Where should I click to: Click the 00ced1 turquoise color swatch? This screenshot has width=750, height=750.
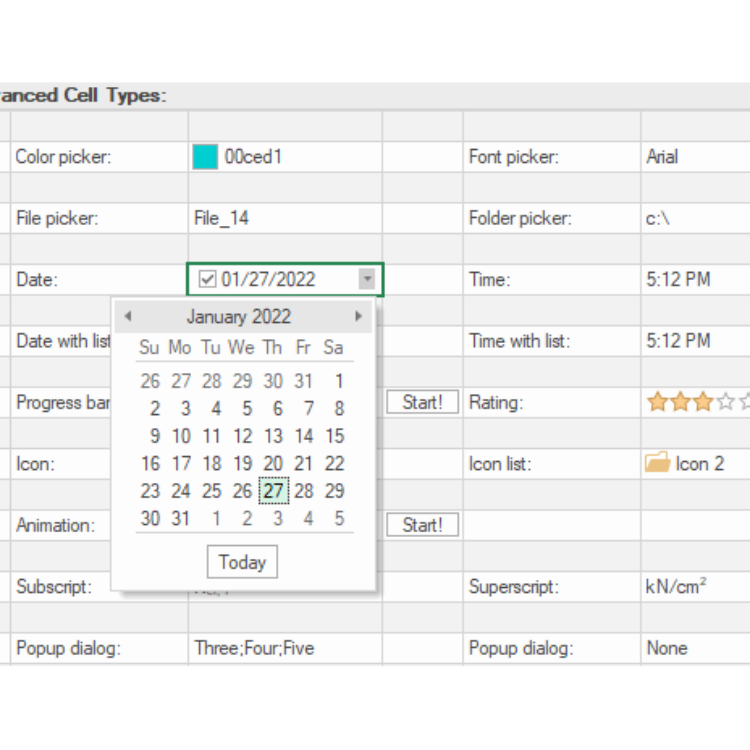(x=205, y=157)
